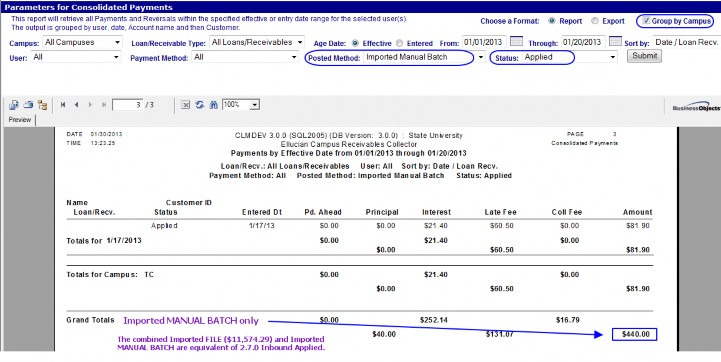Click the page number input field
Screen dimensions: 721x362
(x=127, y=105)
